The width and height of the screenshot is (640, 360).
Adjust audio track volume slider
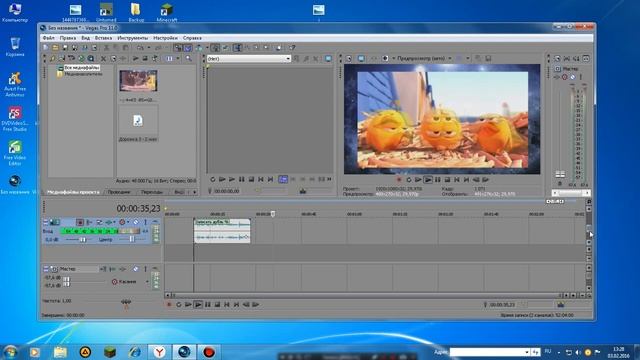tap(83, 240)
